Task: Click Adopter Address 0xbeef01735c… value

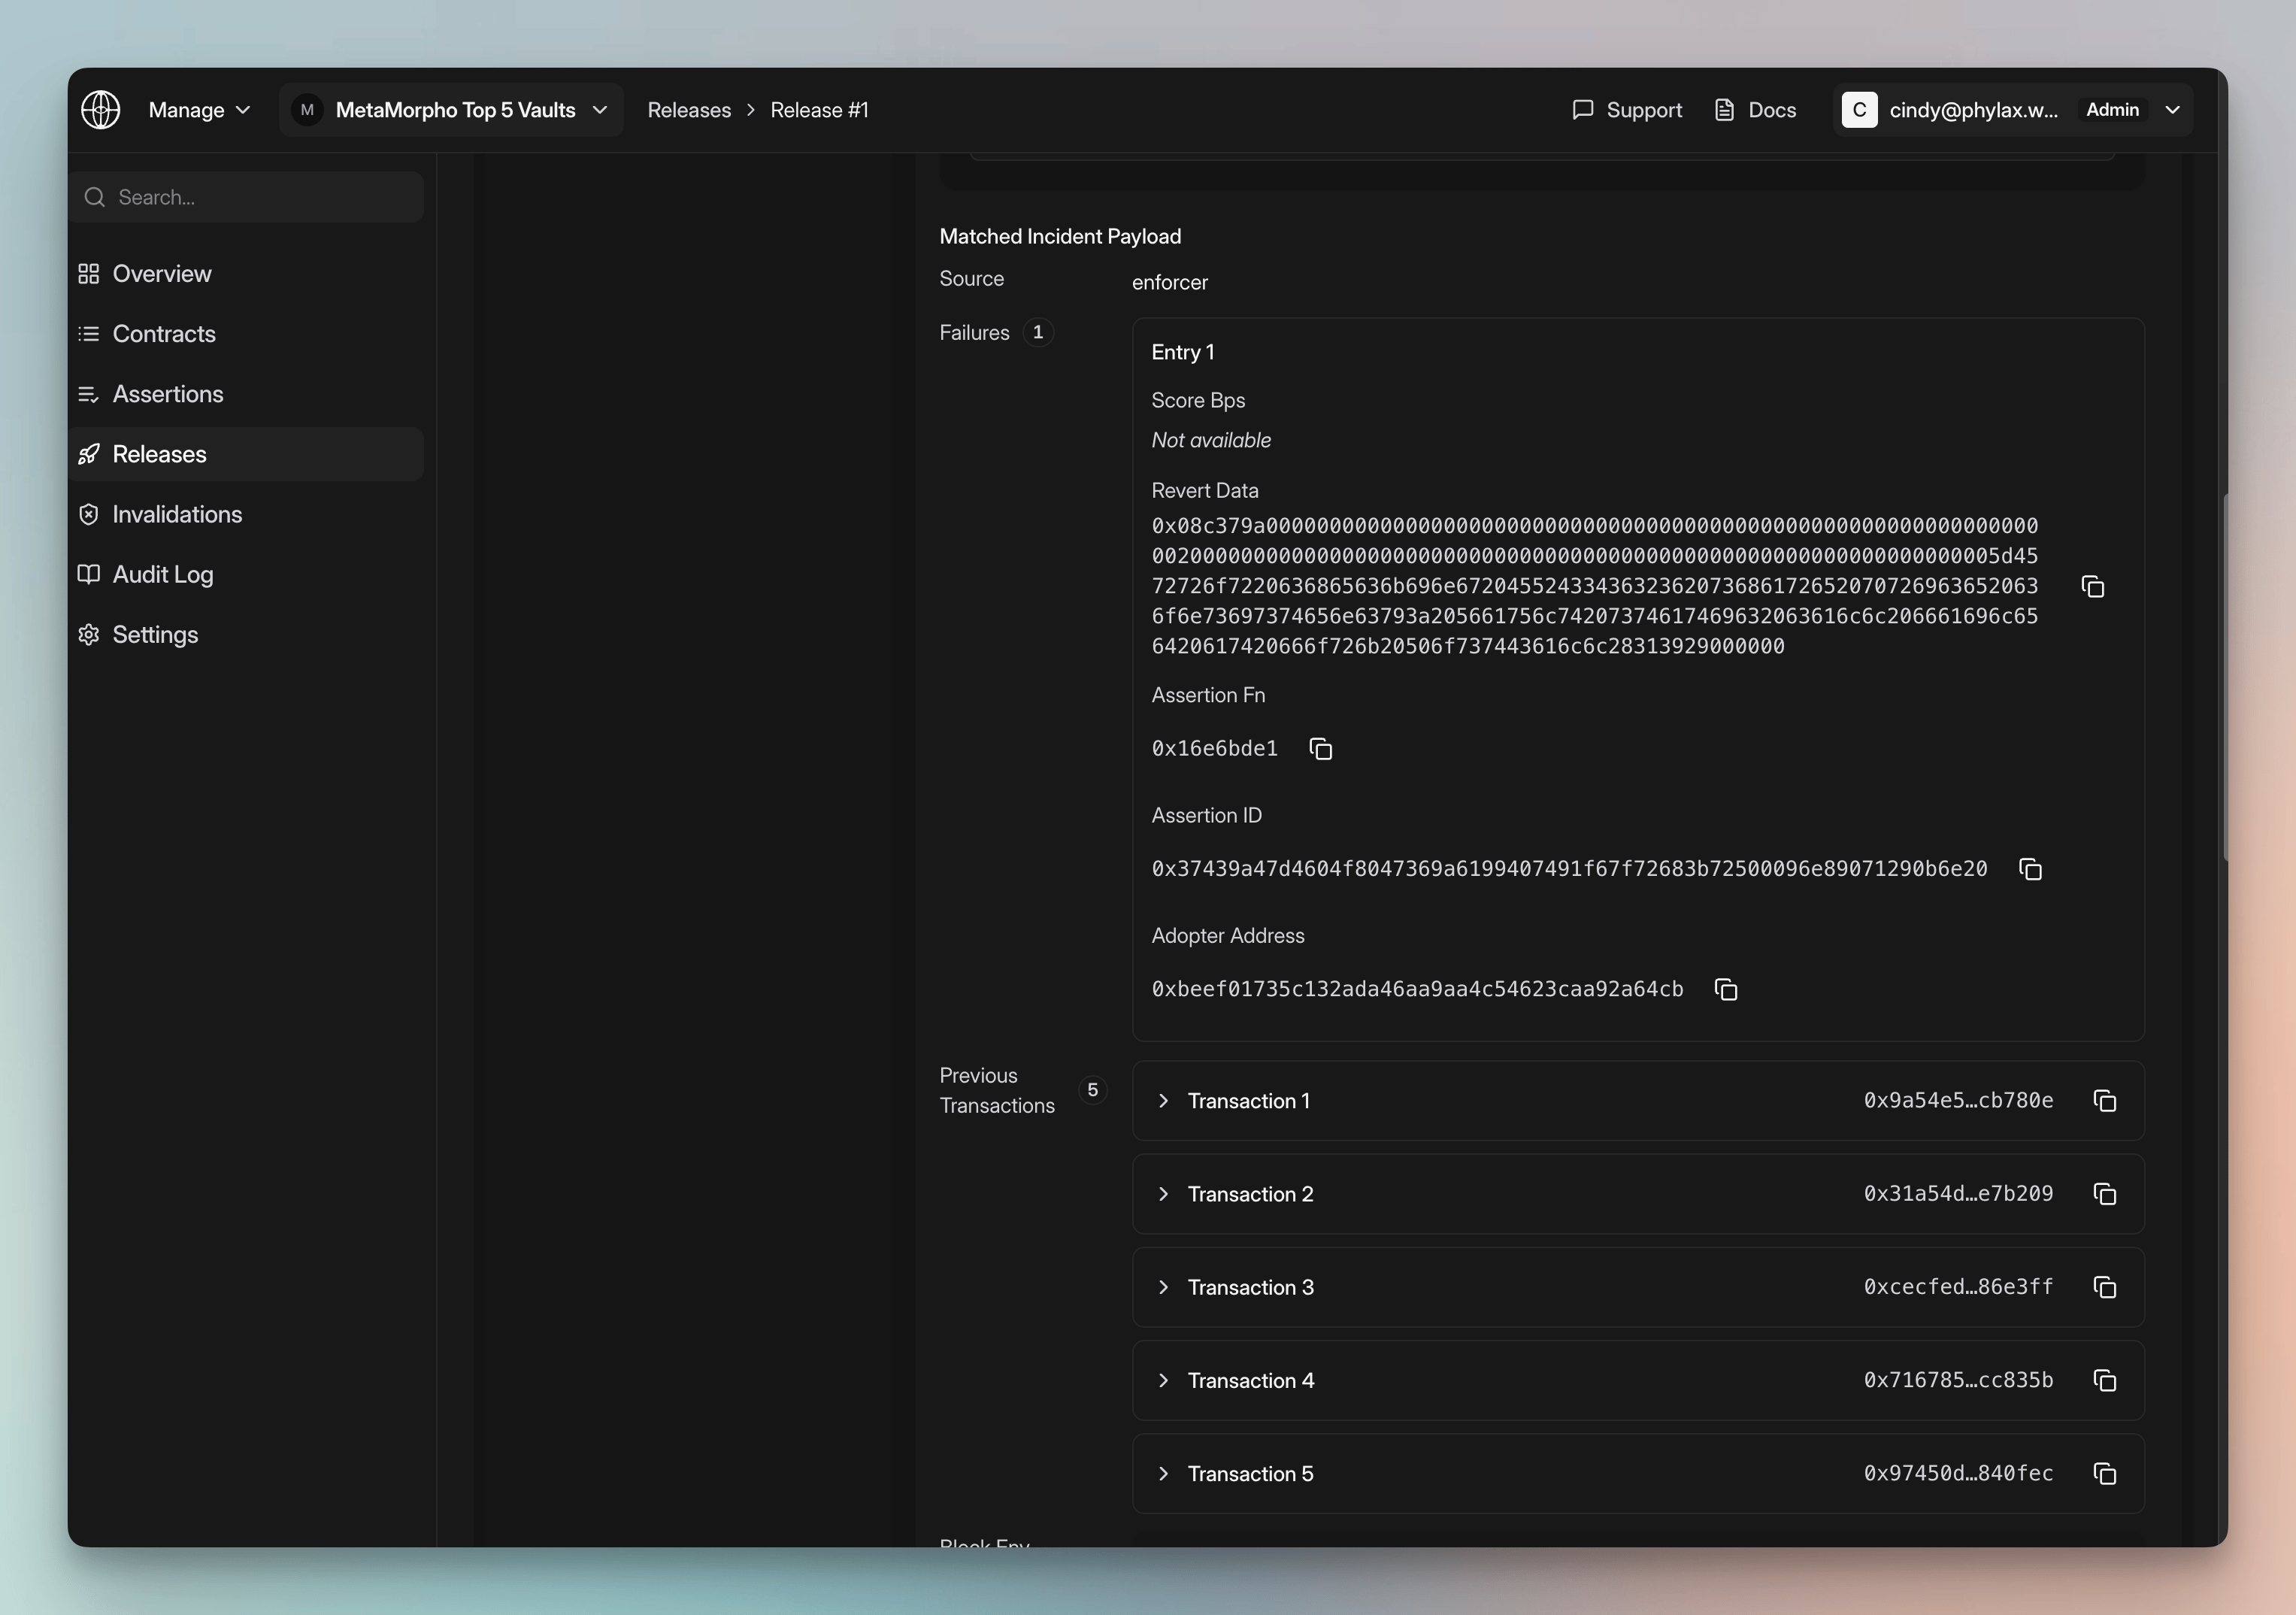Action: pyautogui.click(x=1417, y=990)
